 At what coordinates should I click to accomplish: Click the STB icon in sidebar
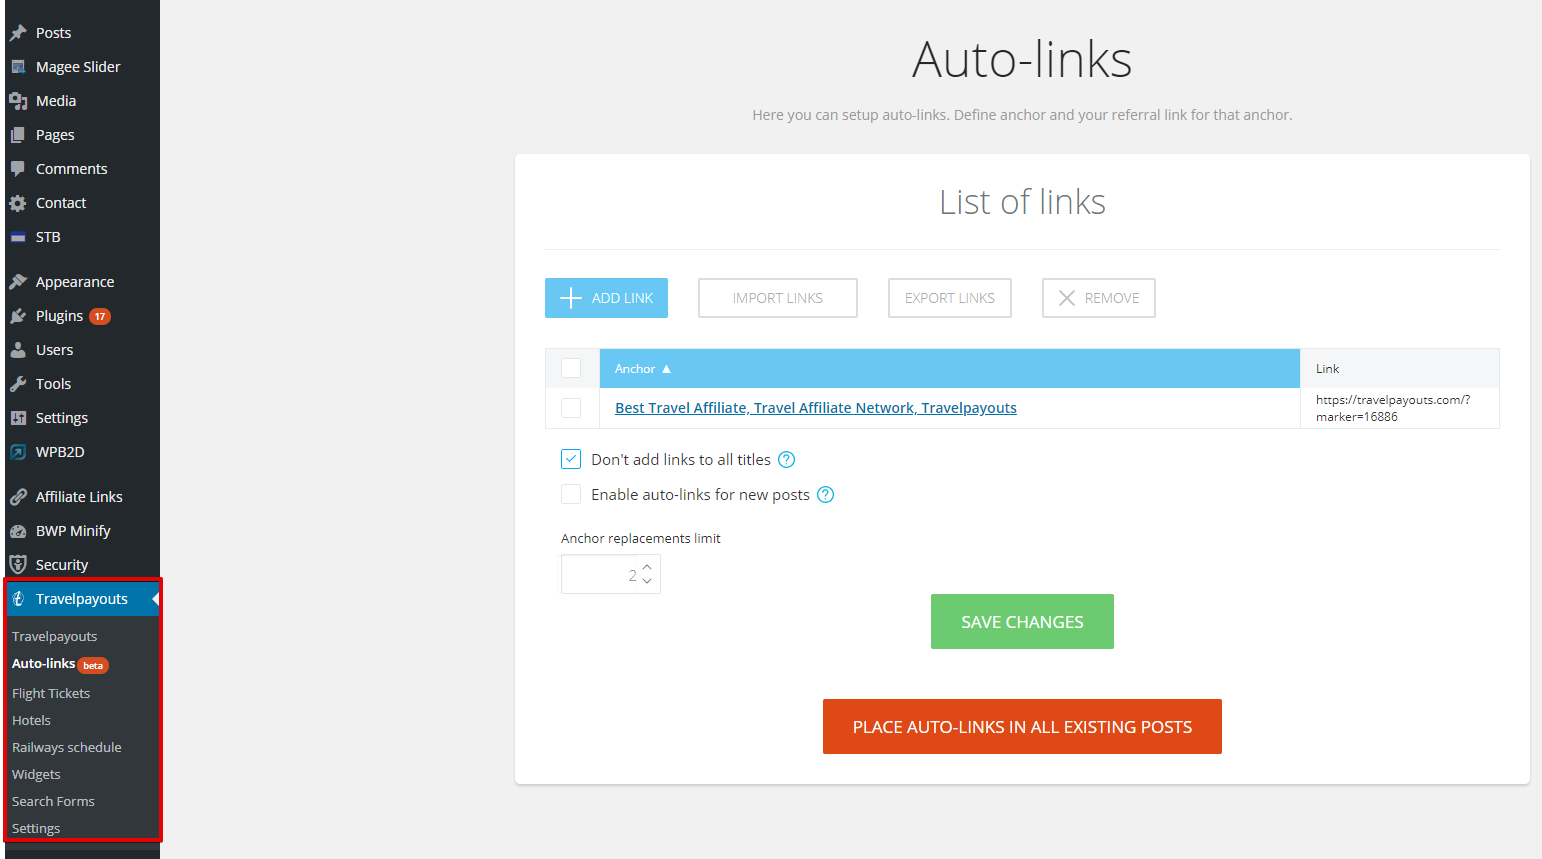tap(18, 237)
